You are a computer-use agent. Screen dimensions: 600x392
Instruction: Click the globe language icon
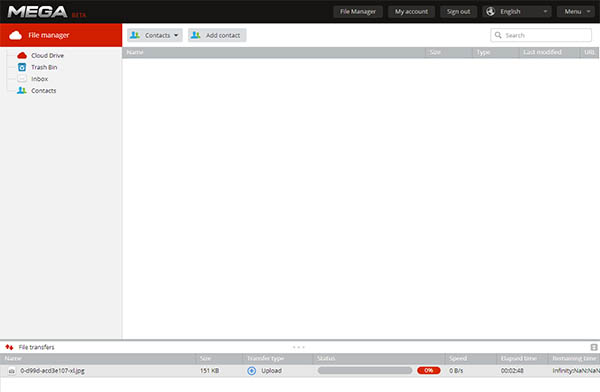491,11
